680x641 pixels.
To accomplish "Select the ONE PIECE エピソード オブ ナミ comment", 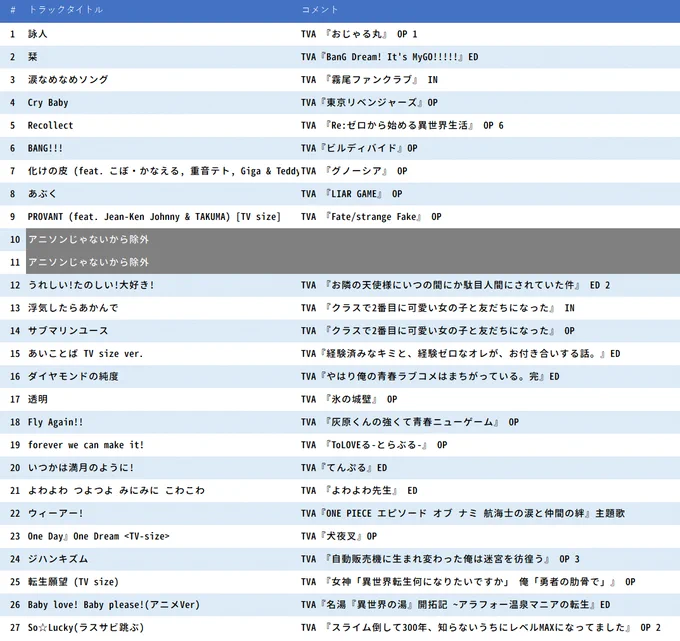I will (x=463, y=513).
